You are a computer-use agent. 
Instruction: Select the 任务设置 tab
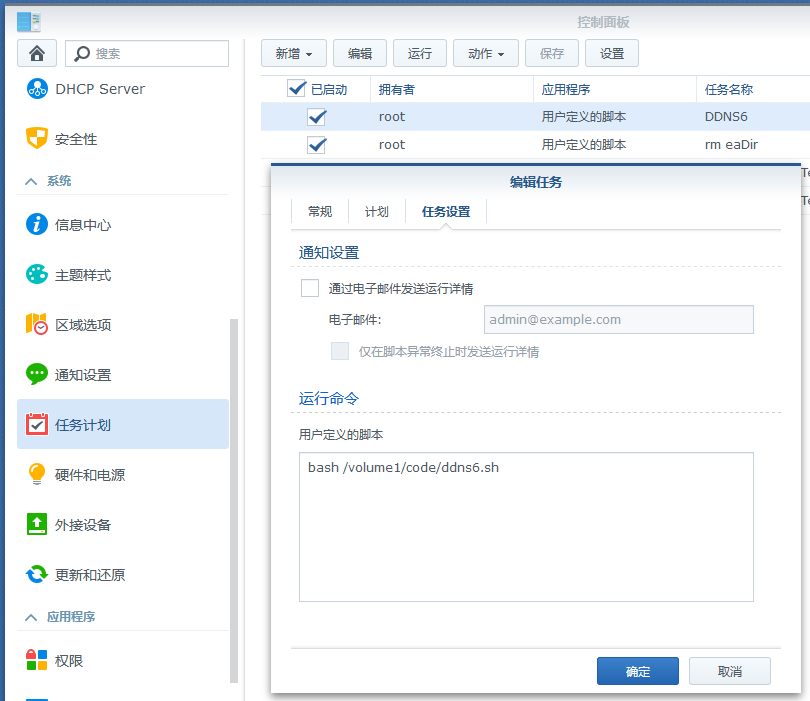(446, 212)
